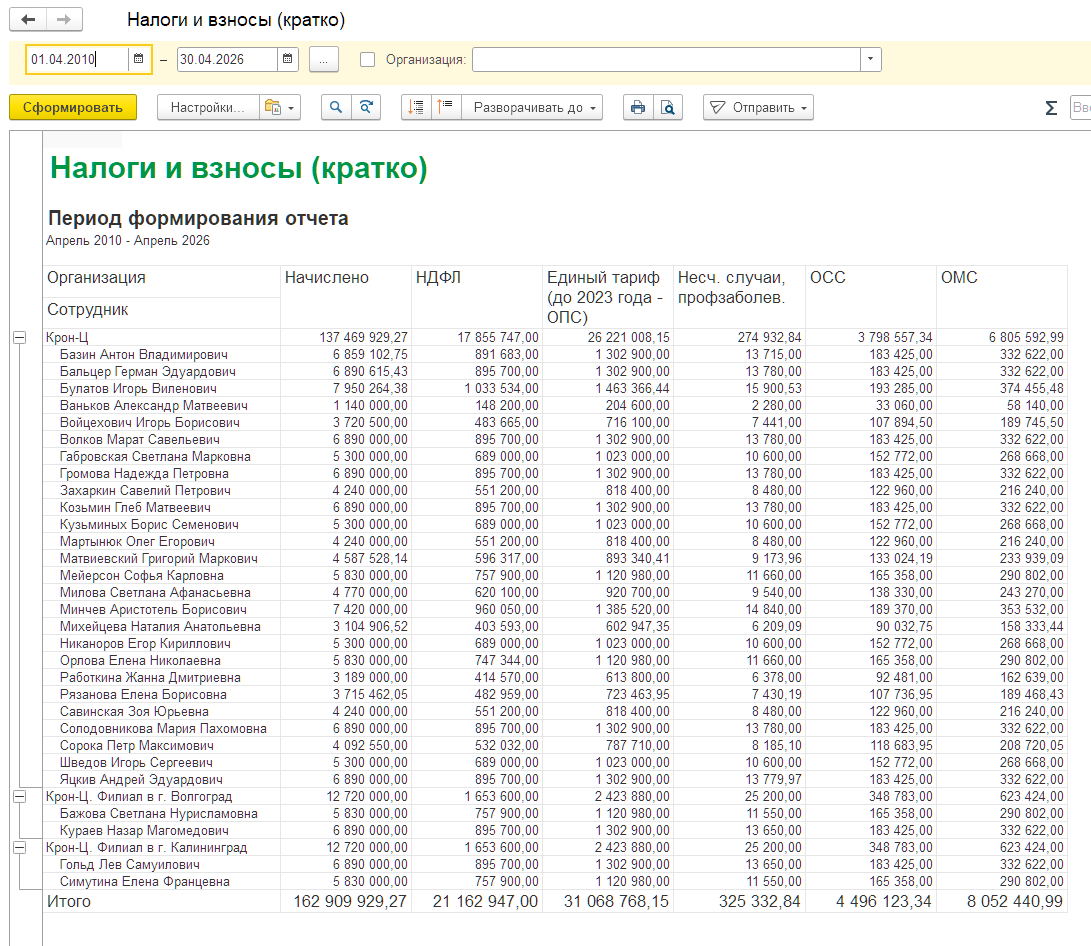
Task: Go back with the left arrow button
Action: [x=28, y=19]
